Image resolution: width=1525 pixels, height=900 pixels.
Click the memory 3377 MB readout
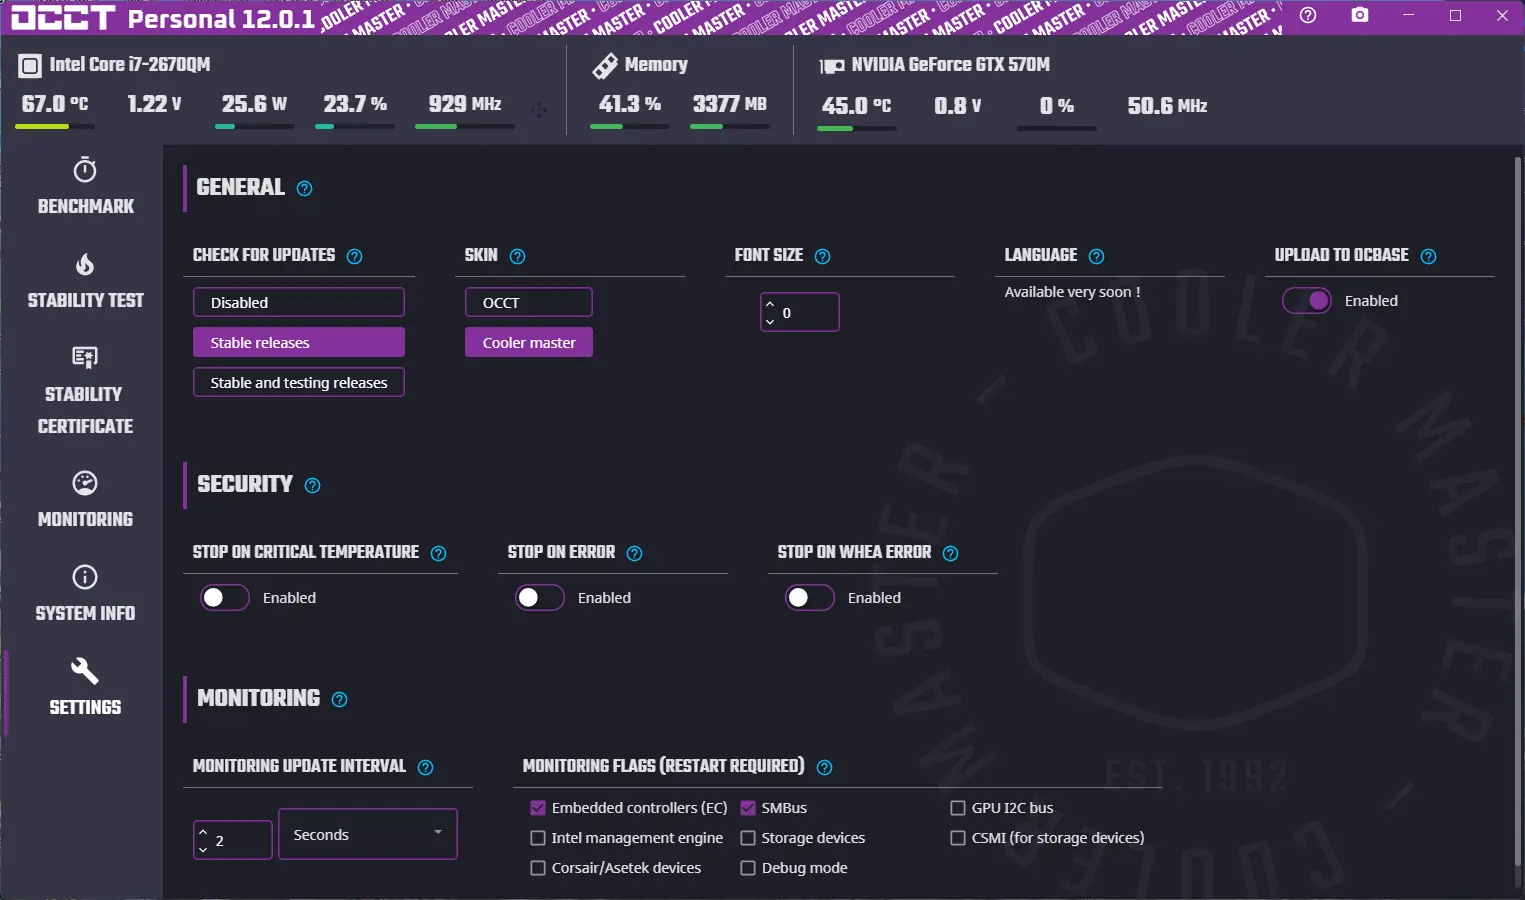click(x=730, y=104)
